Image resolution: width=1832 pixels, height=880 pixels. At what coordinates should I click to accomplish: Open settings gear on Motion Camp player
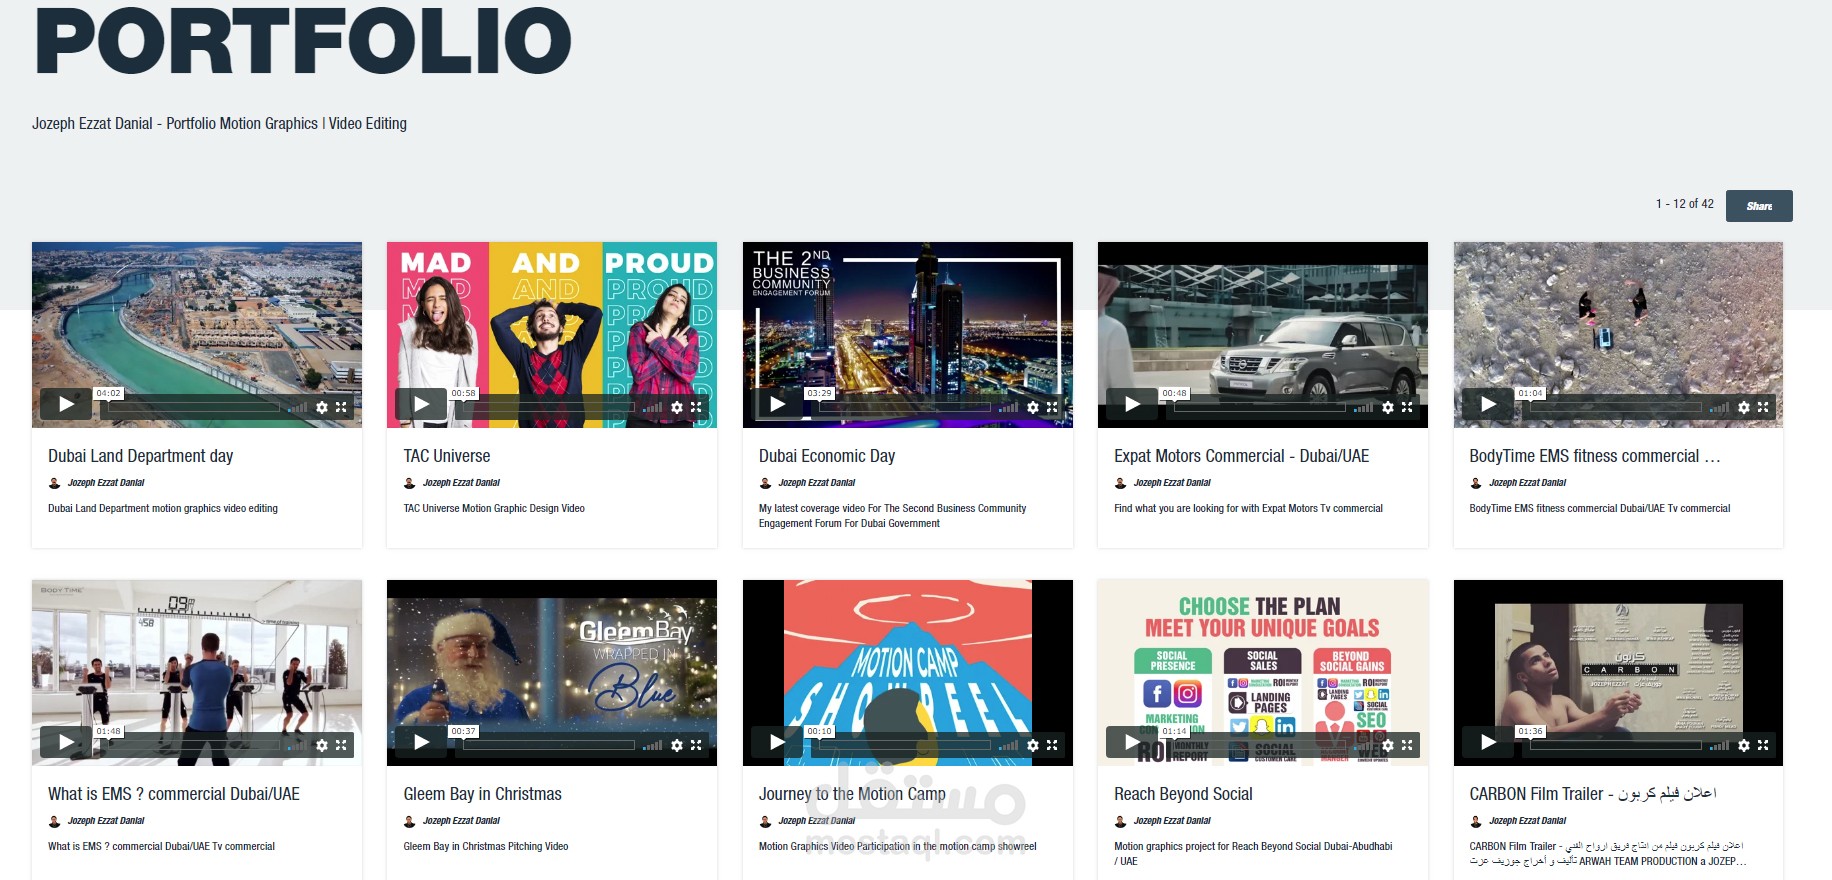[x=1033, y=745]
